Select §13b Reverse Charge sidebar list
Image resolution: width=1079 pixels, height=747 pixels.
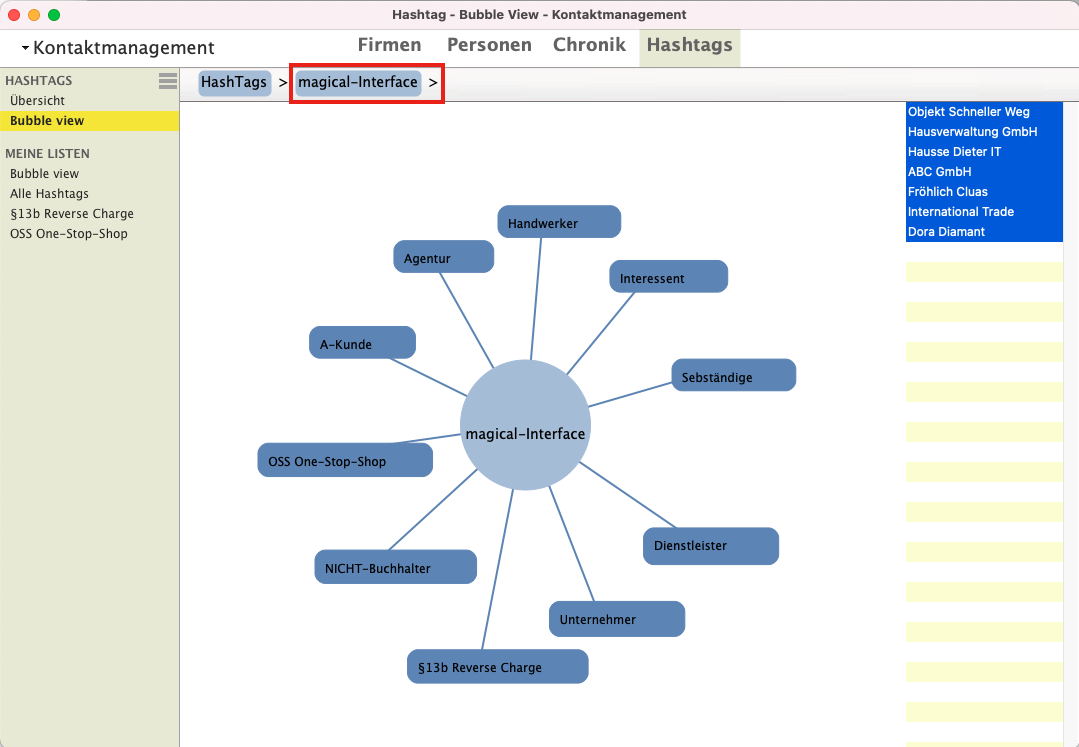71,214
